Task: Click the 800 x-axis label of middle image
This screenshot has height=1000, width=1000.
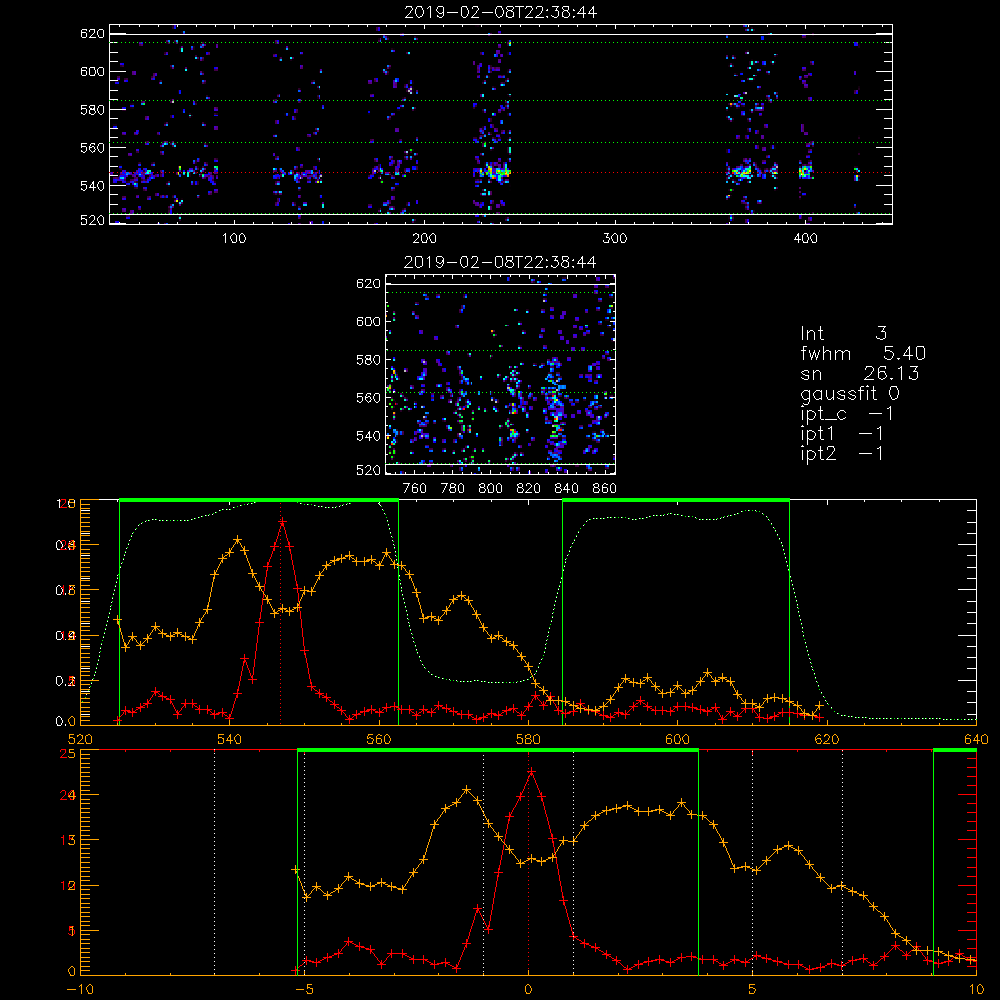Action: tap(490, 489)
